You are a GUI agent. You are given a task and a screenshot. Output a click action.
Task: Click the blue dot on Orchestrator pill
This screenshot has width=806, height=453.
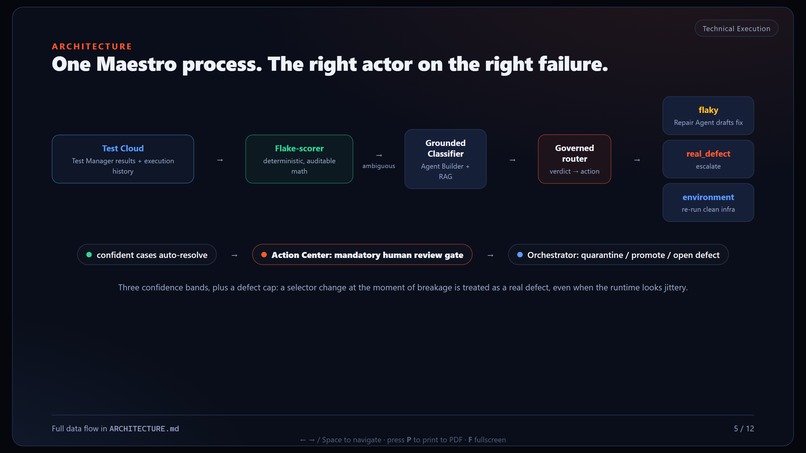click(520, 255)
